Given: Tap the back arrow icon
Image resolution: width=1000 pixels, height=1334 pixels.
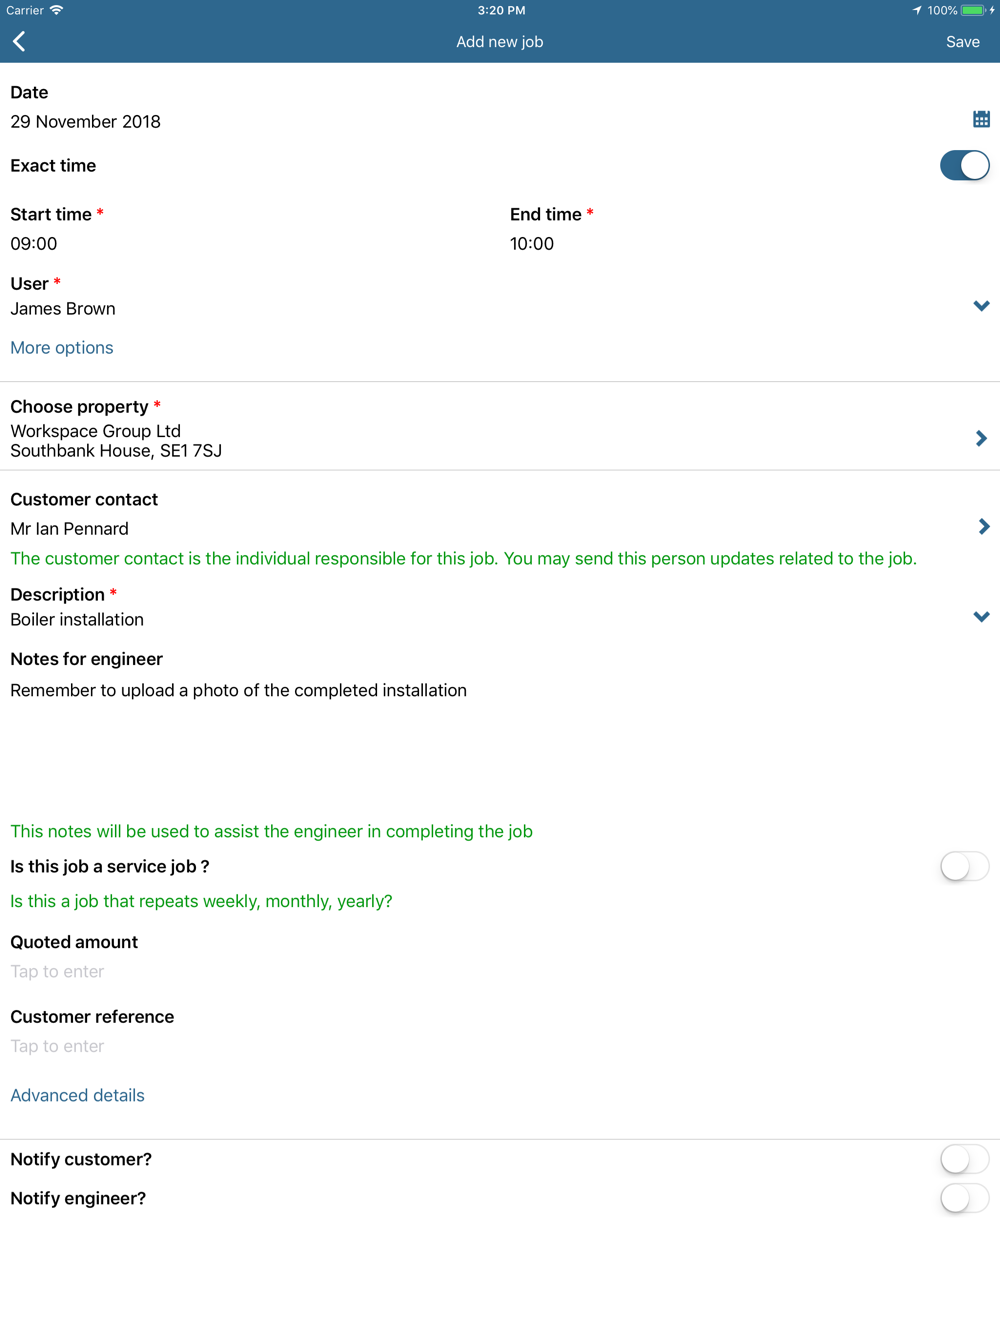Looking at the screenshot, I should tap(20, 42).
